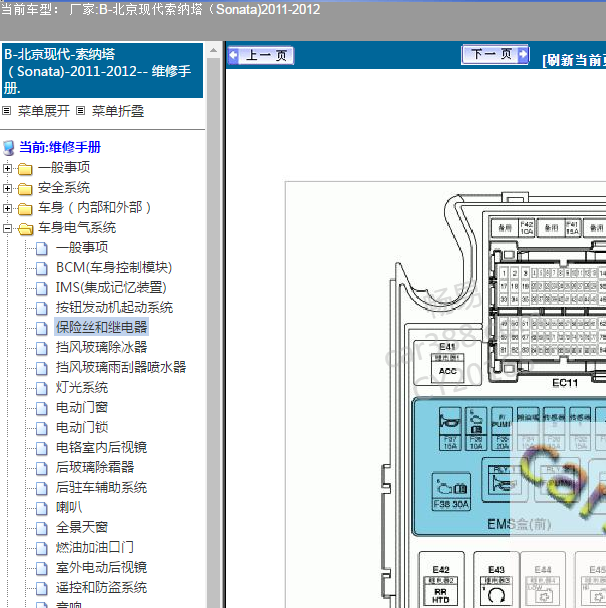The height and width of the screenshot is (608, 606).
Task: Open 全景天窗 page
Action: tap(82, 527)
